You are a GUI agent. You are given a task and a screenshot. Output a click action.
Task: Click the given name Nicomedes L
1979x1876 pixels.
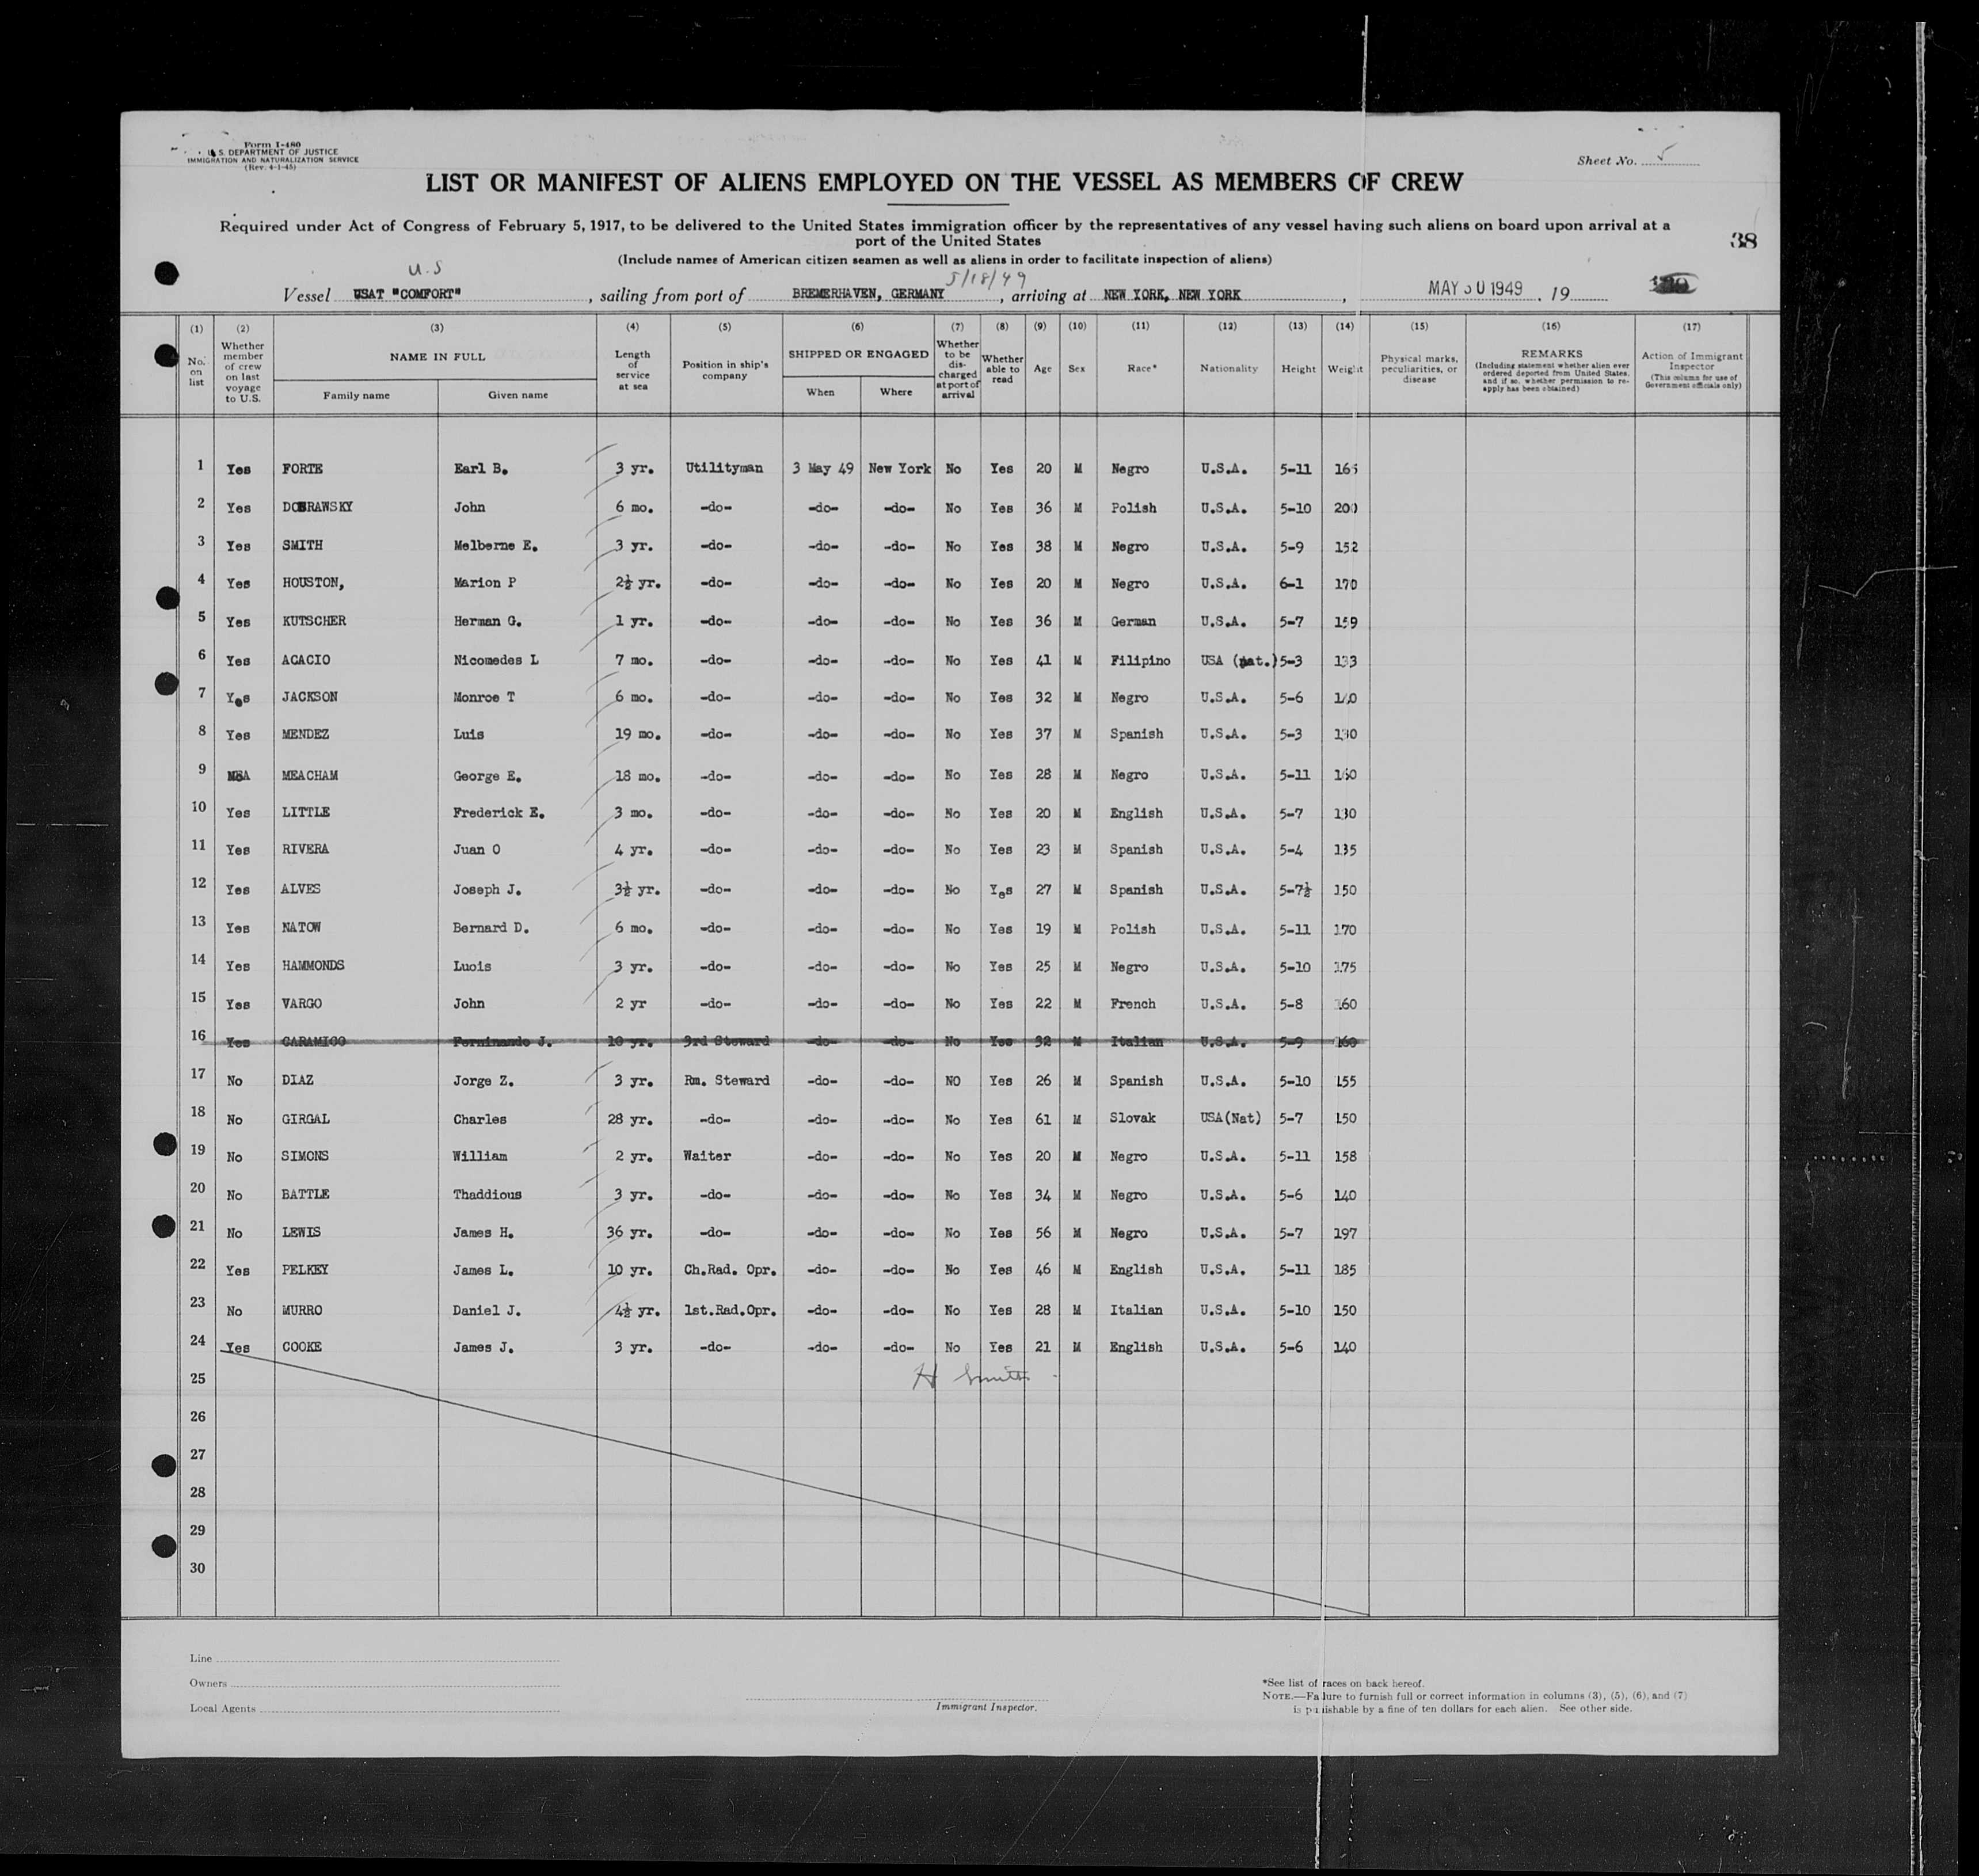point(496,660)
